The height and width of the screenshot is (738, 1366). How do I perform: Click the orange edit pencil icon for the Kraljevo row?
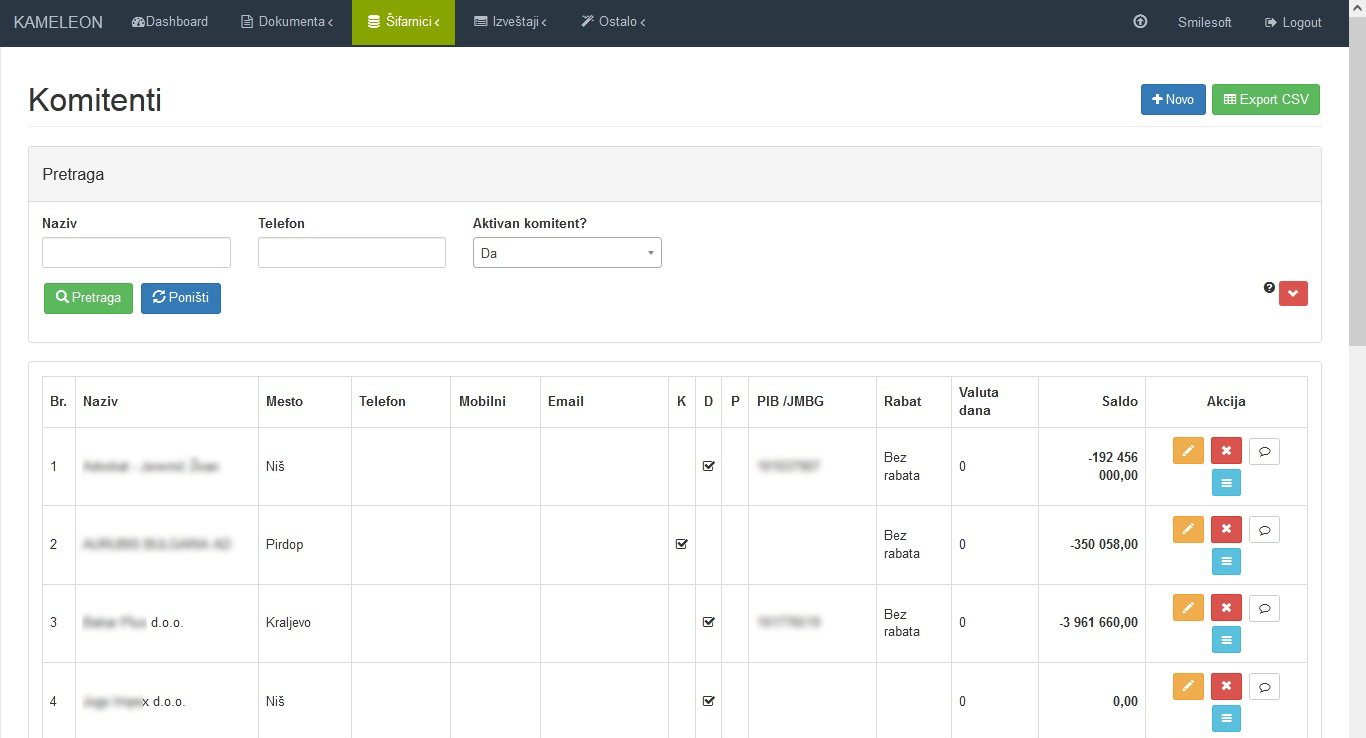pyautogui.click(x=1187, y=608)
